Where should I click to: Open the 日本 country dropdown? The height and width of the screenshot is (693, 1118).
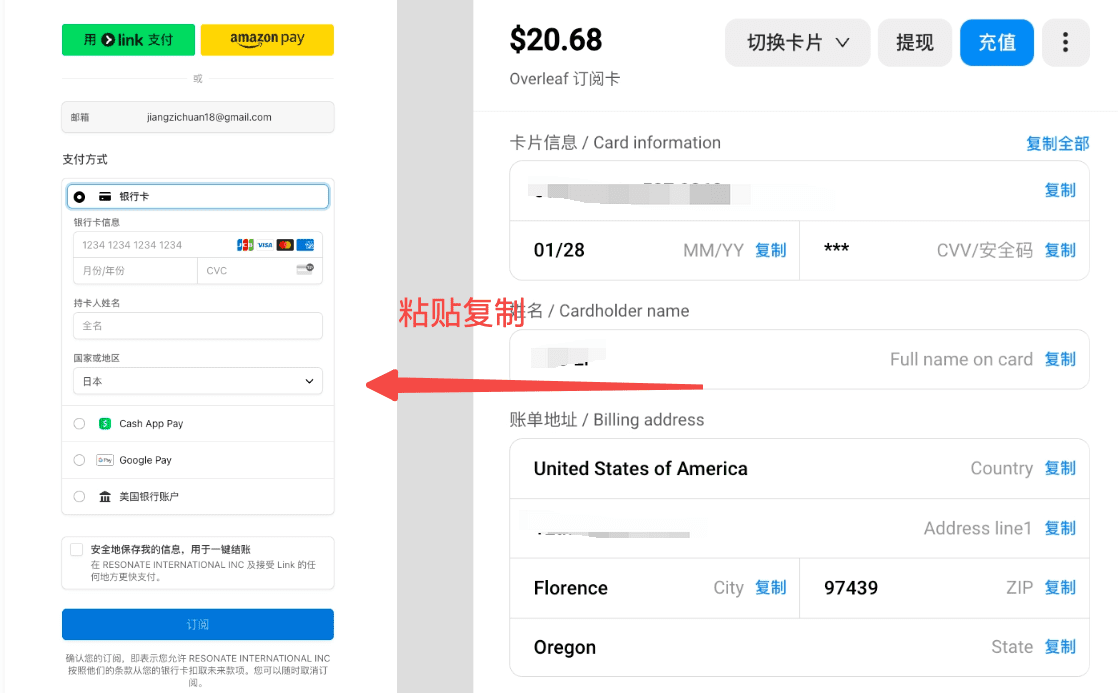click(198, 381)
